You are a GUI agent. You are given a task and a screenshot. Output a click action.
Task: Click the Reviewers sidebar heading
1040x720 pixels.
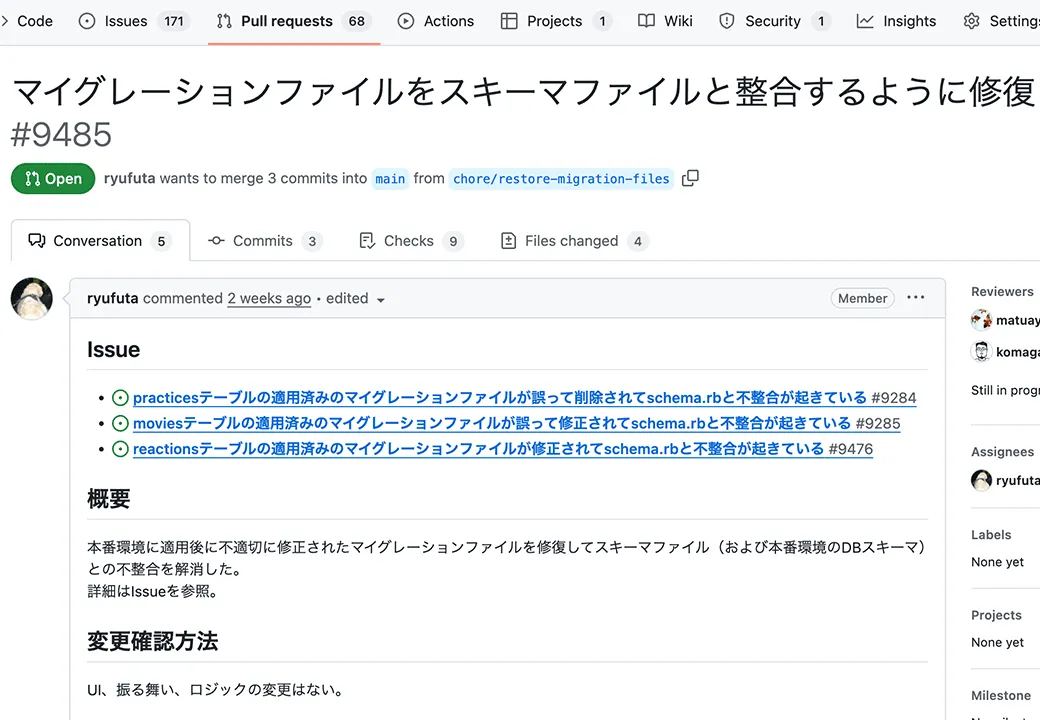click(x=1002, y=292)
